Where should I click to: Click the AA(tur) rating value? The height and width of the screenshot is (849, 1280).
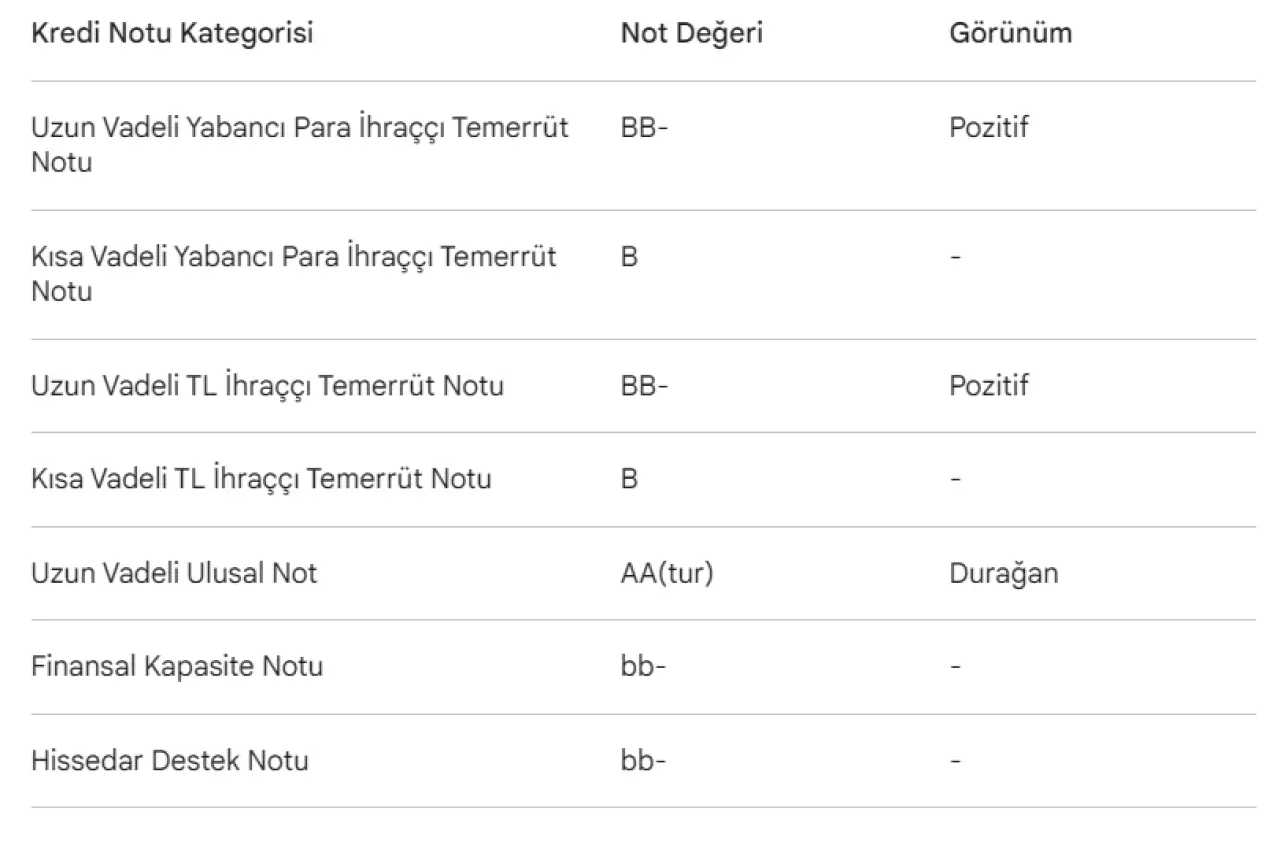coord(666,573)
